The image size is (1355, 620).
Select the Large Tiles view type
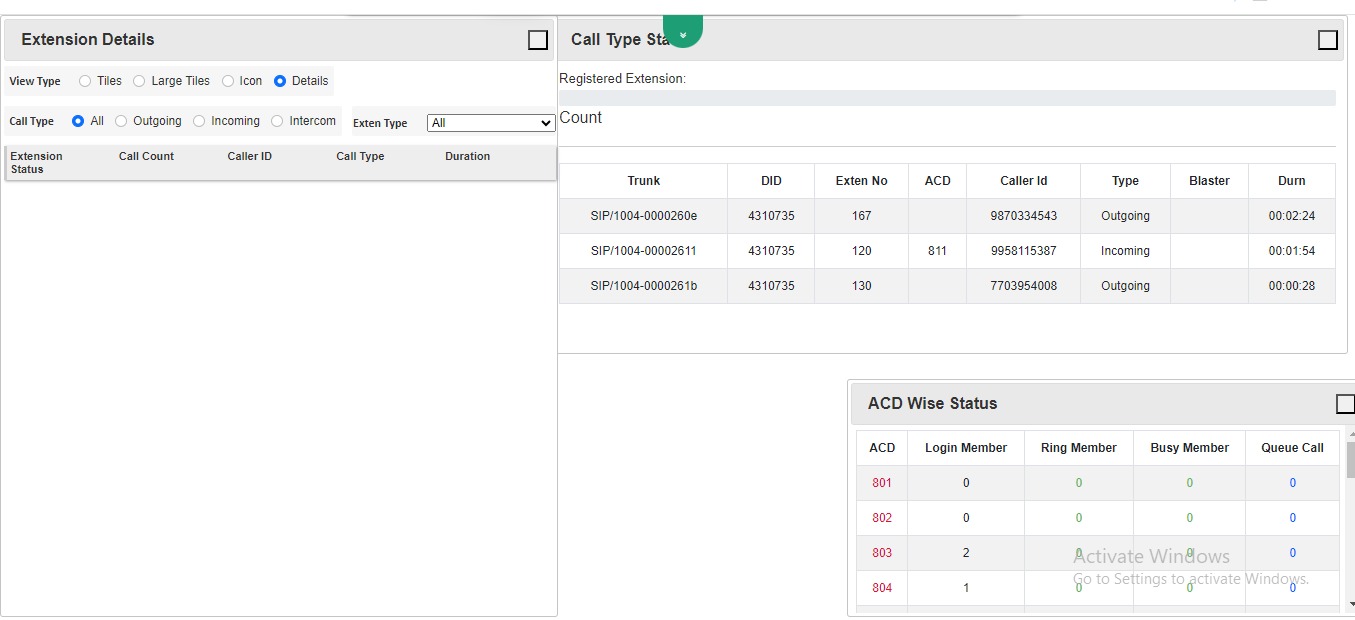(139, 81)
